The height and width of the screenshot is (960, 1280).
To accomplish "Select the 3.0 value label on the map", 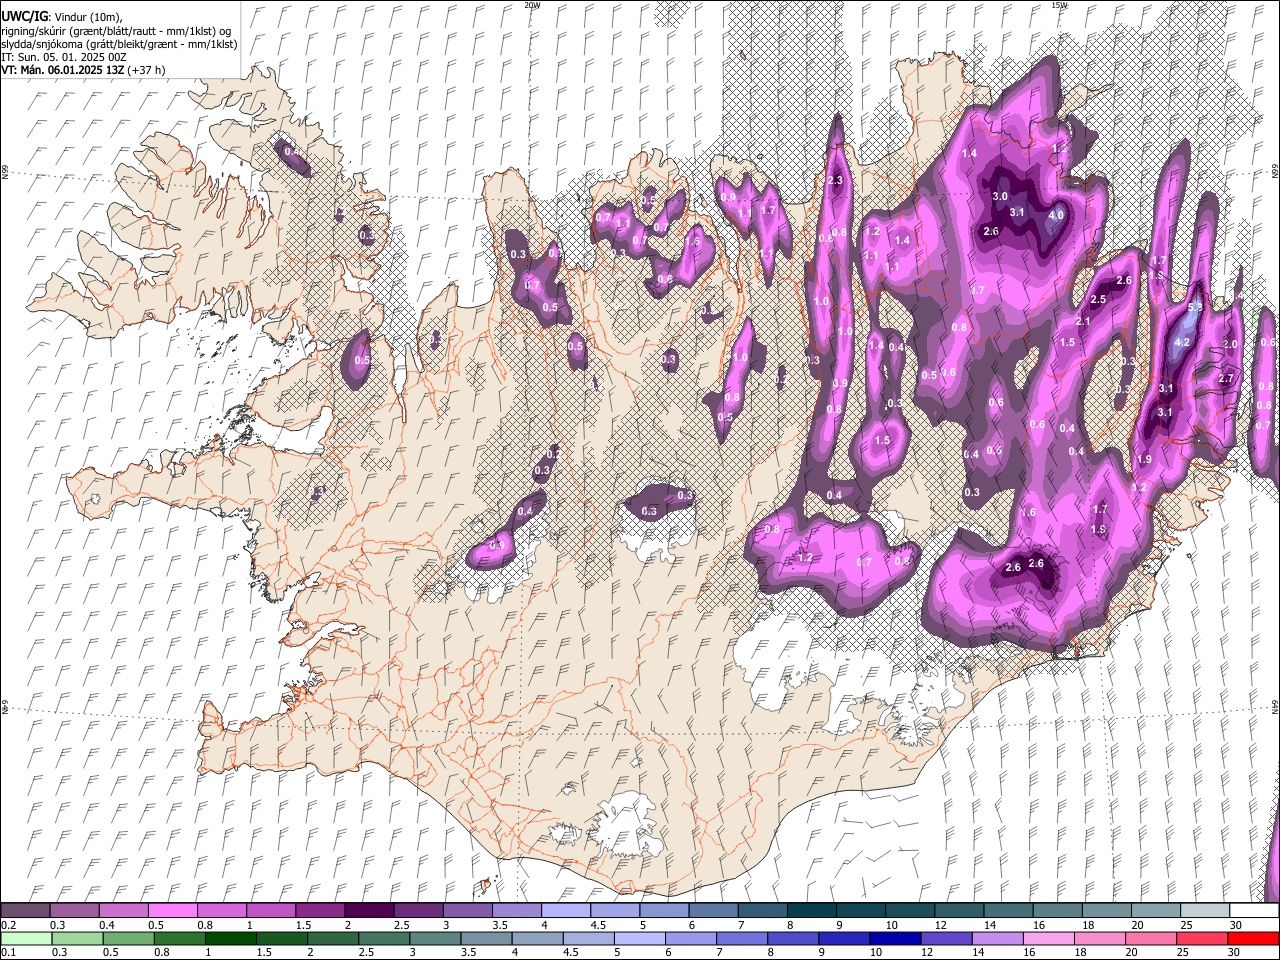I will [x=1000, y=197].
